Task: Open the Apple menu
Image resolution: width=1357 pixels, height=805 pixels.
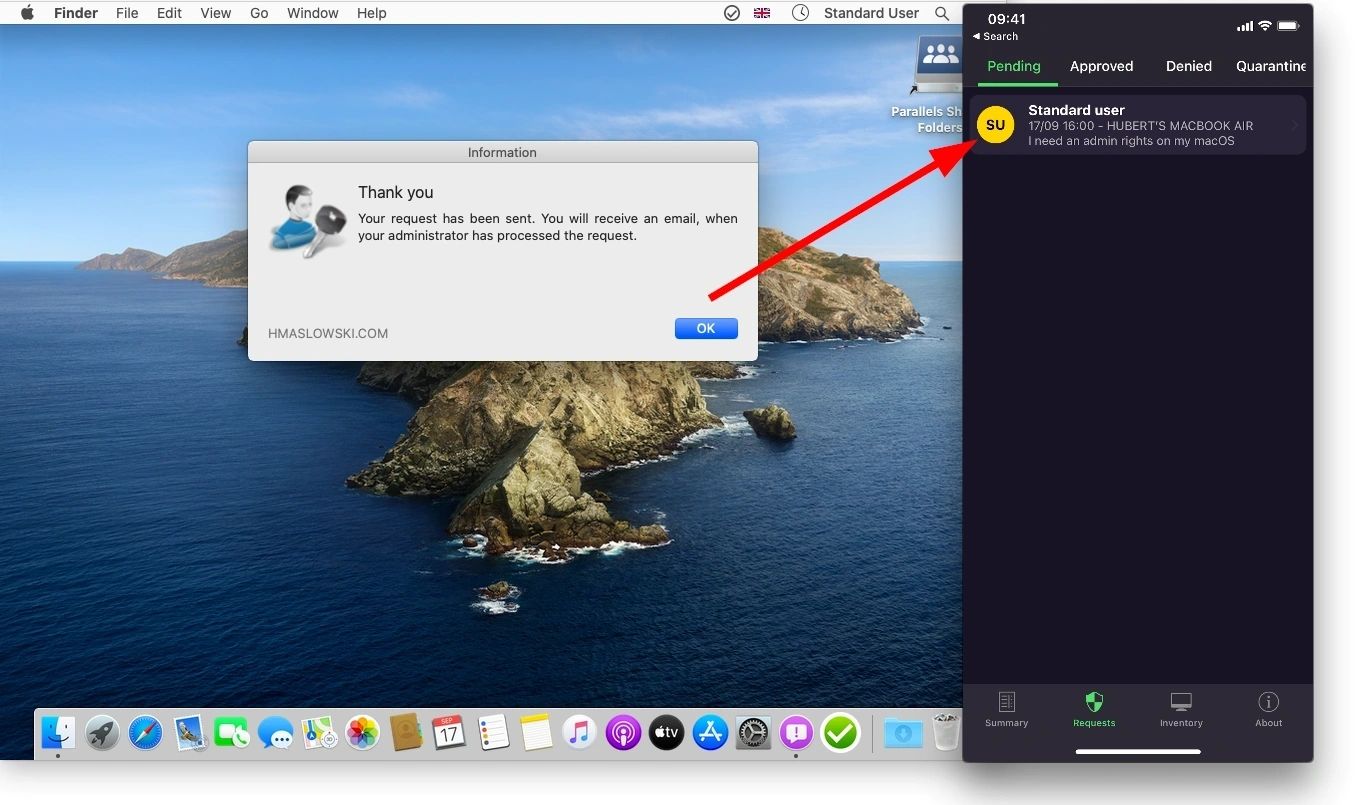Action: [27, 13]
